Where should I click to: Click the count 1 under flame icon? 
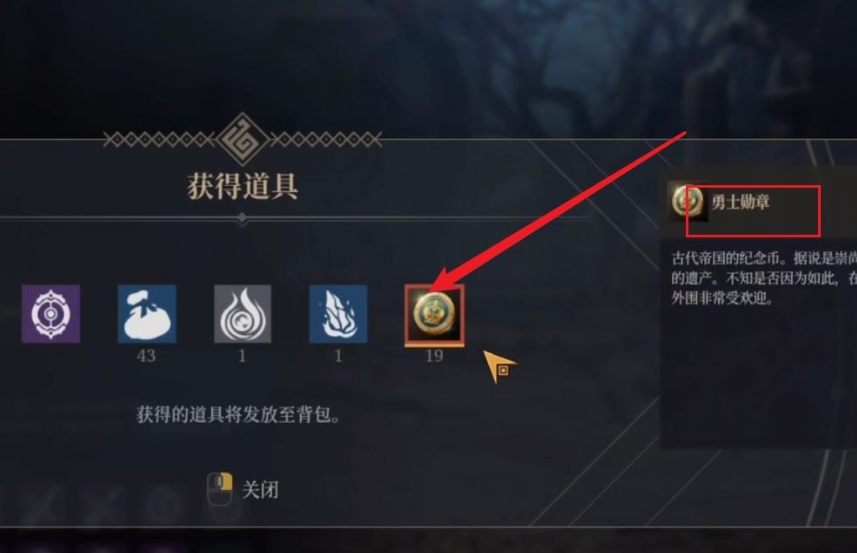pyautogui.click(x=242, y=356)
